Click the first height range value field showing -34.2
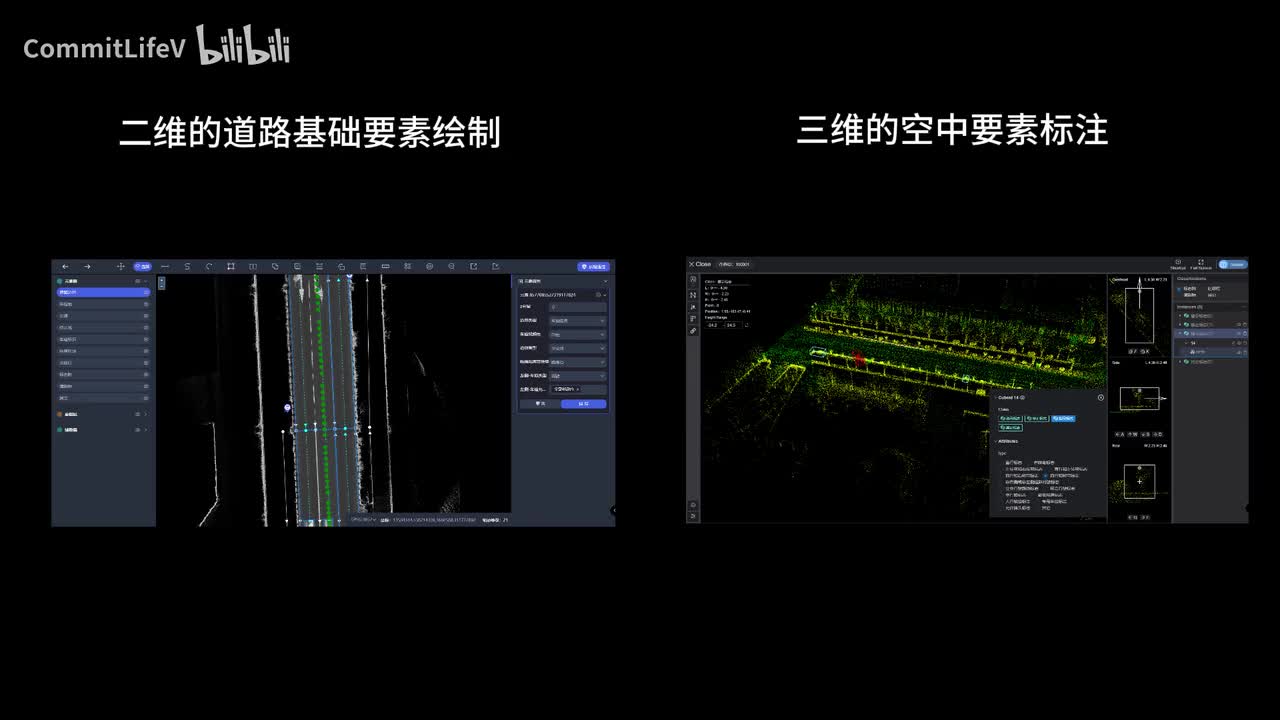1280x720 pixels. (x=712, y=325)
